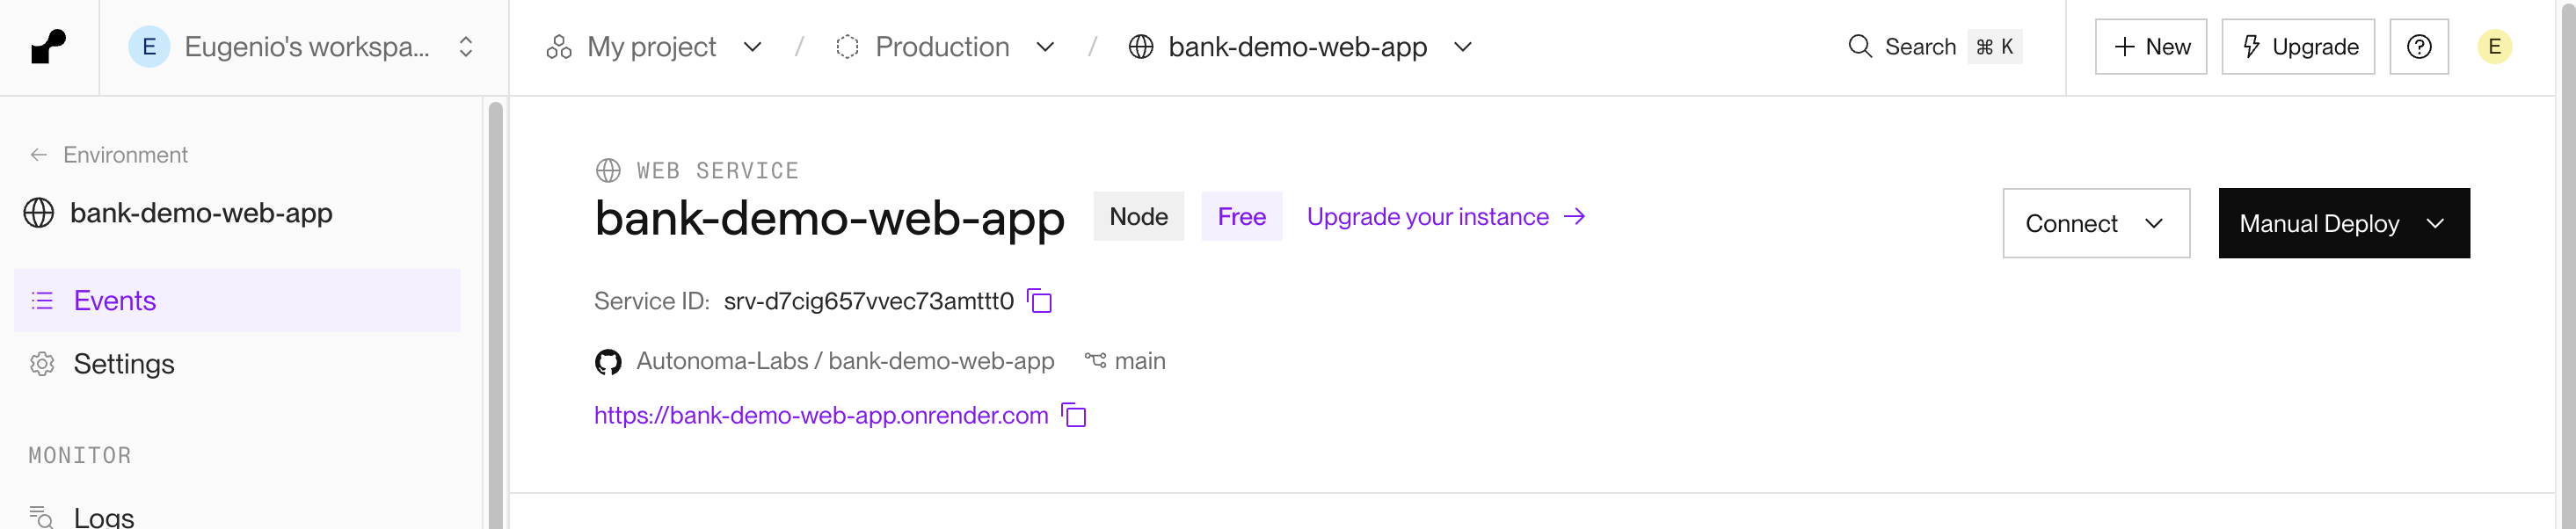Click the Search field
The height and width of the screenshot is (529, 2576).
(1934, 47)
